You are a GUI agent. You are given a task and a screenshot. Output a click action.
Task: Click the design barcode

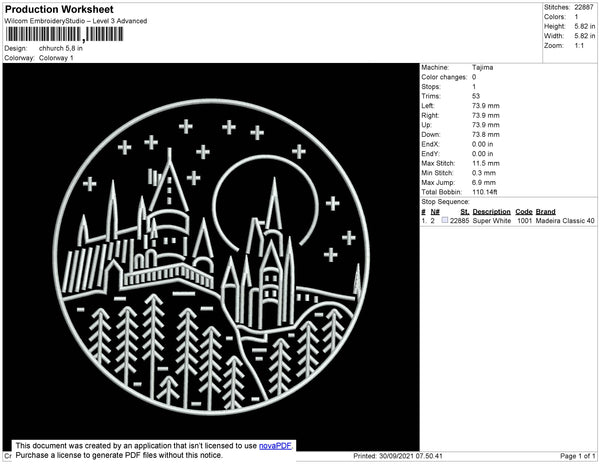(x=64, y=34)
